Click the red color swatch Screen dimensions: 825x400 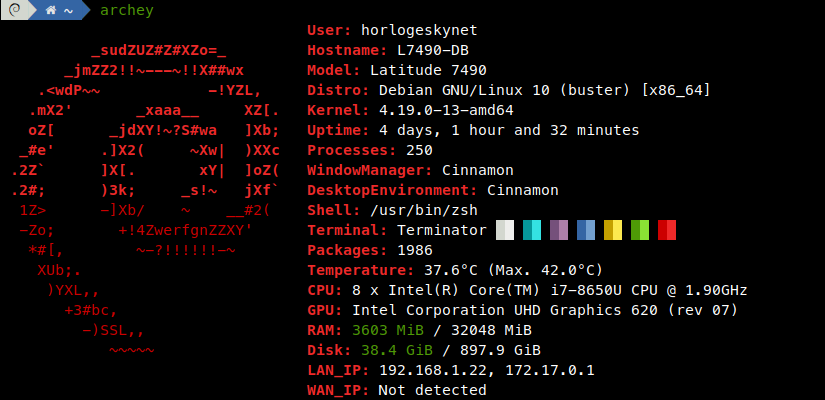(667, 230)
